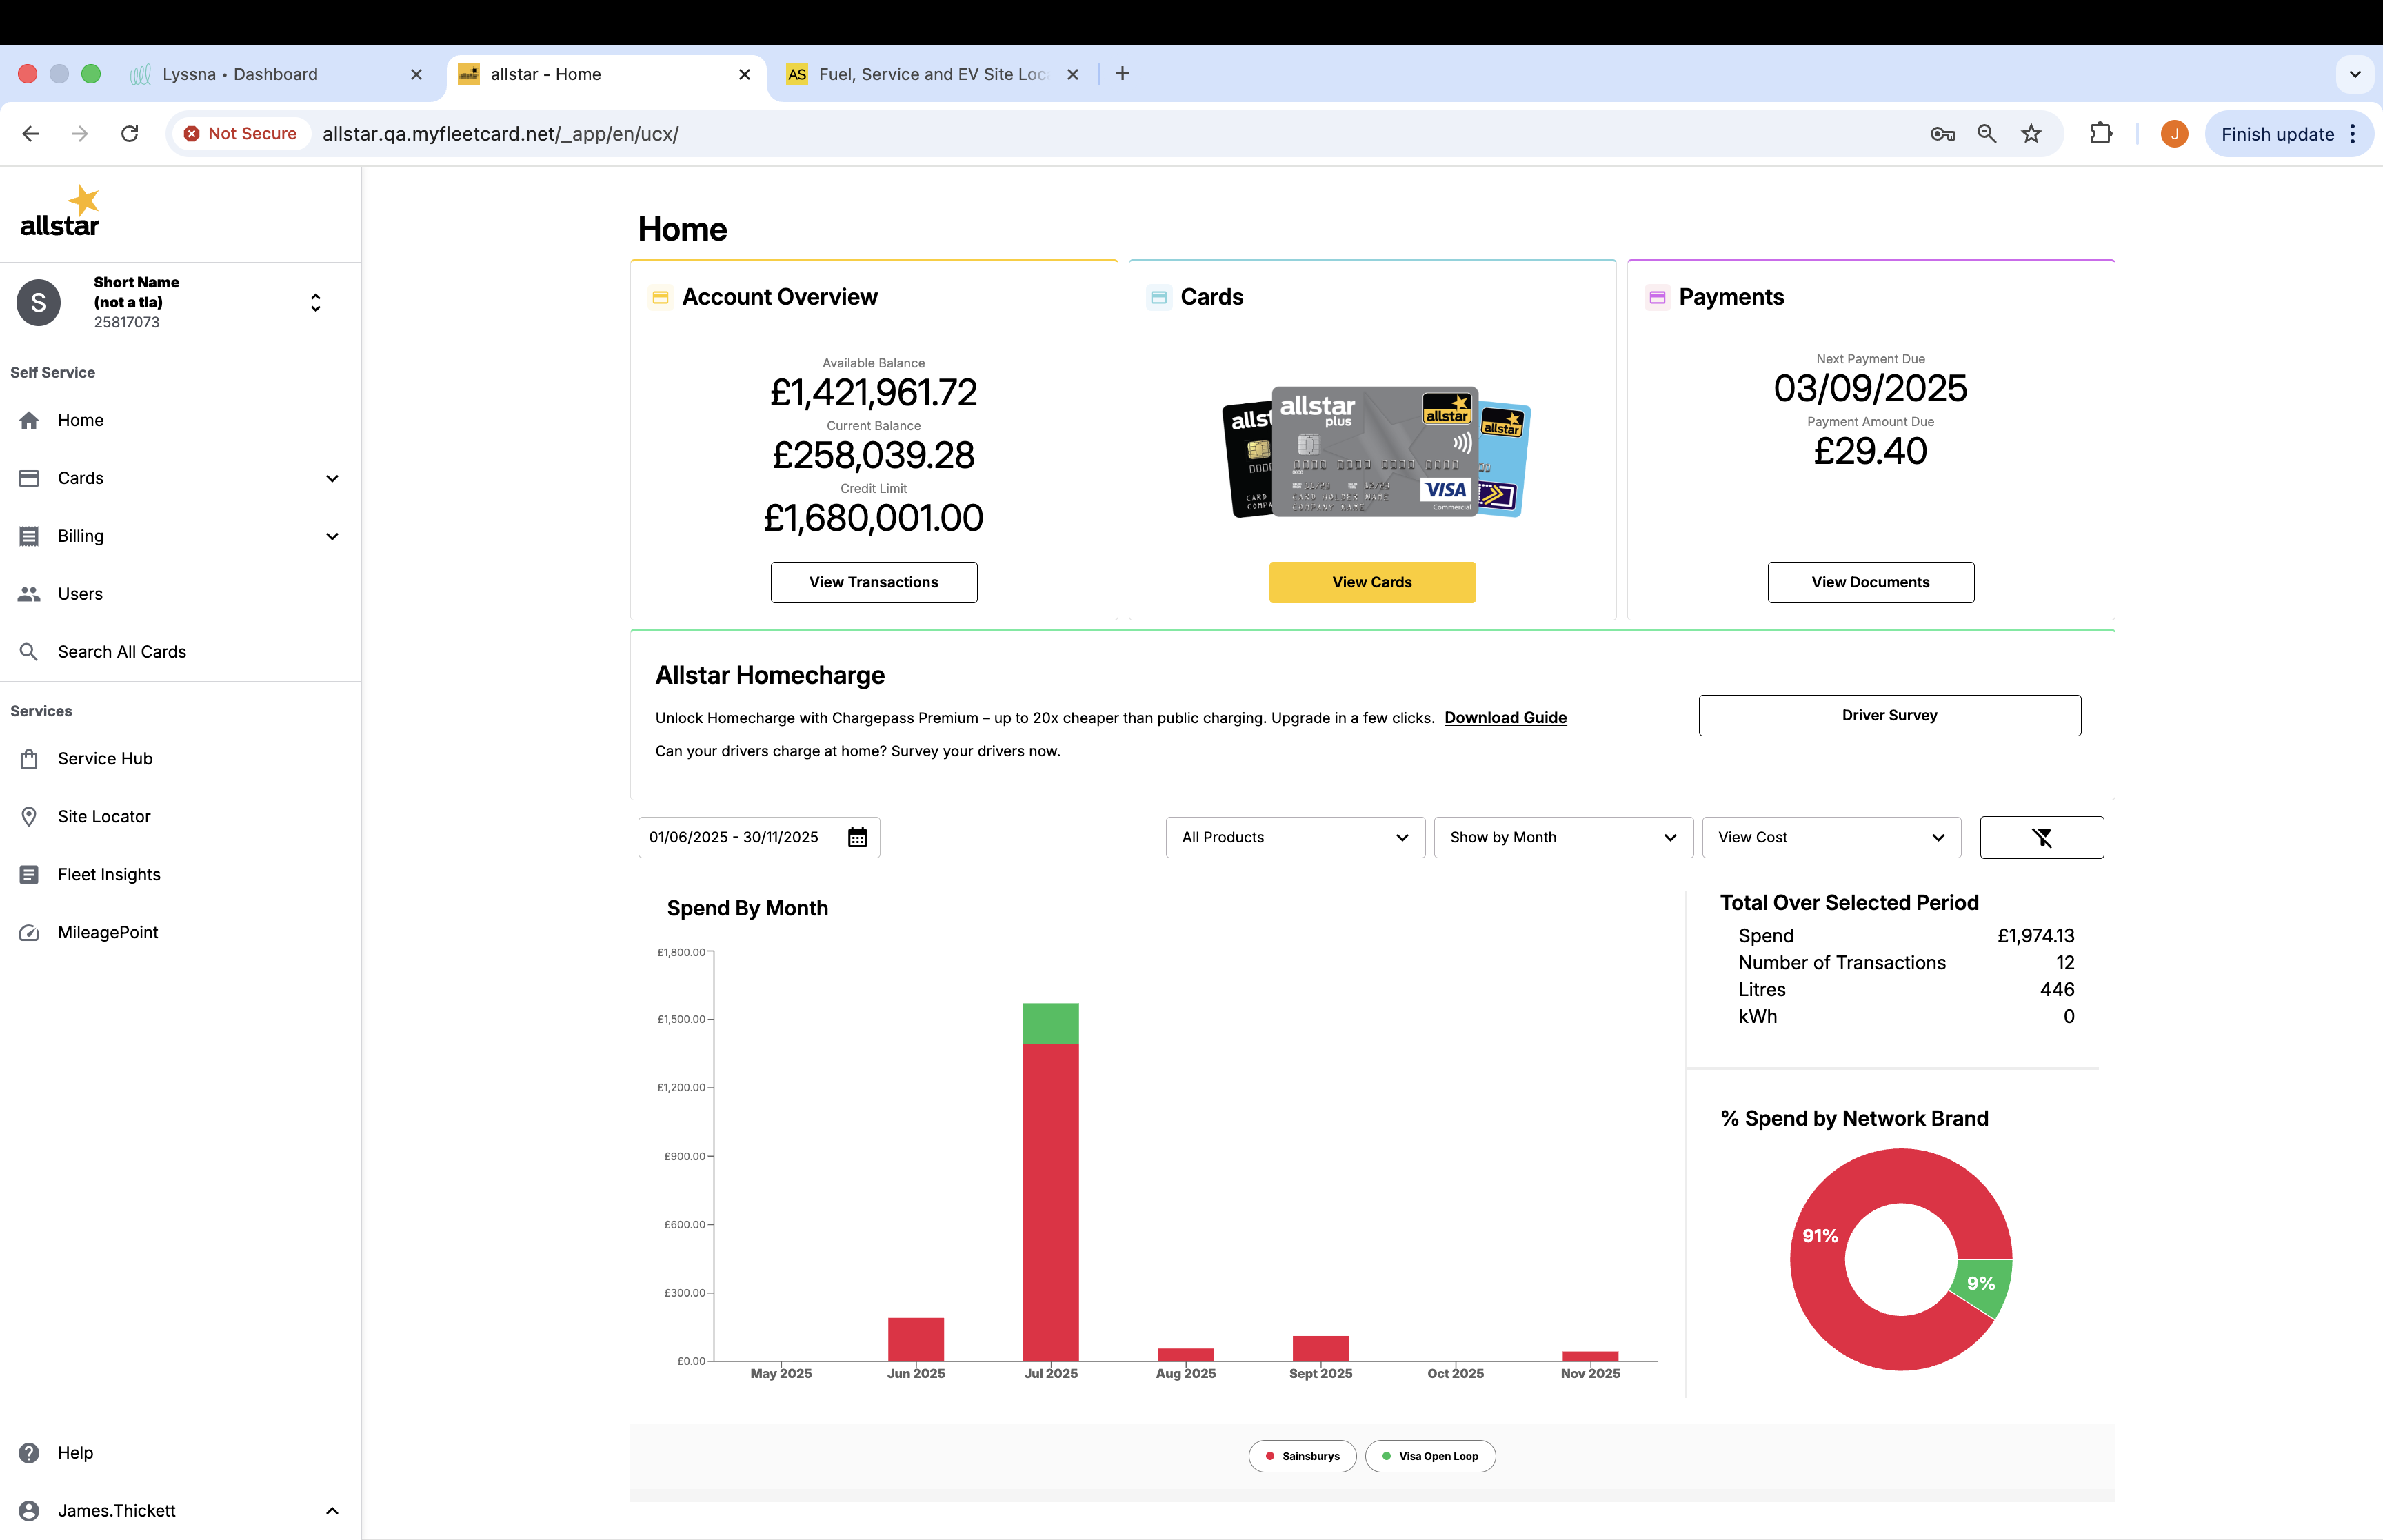Open the Show by Month dropdown
Image resolution: width=2383 pixels, height=1540 pixels.
point(1563,837)
